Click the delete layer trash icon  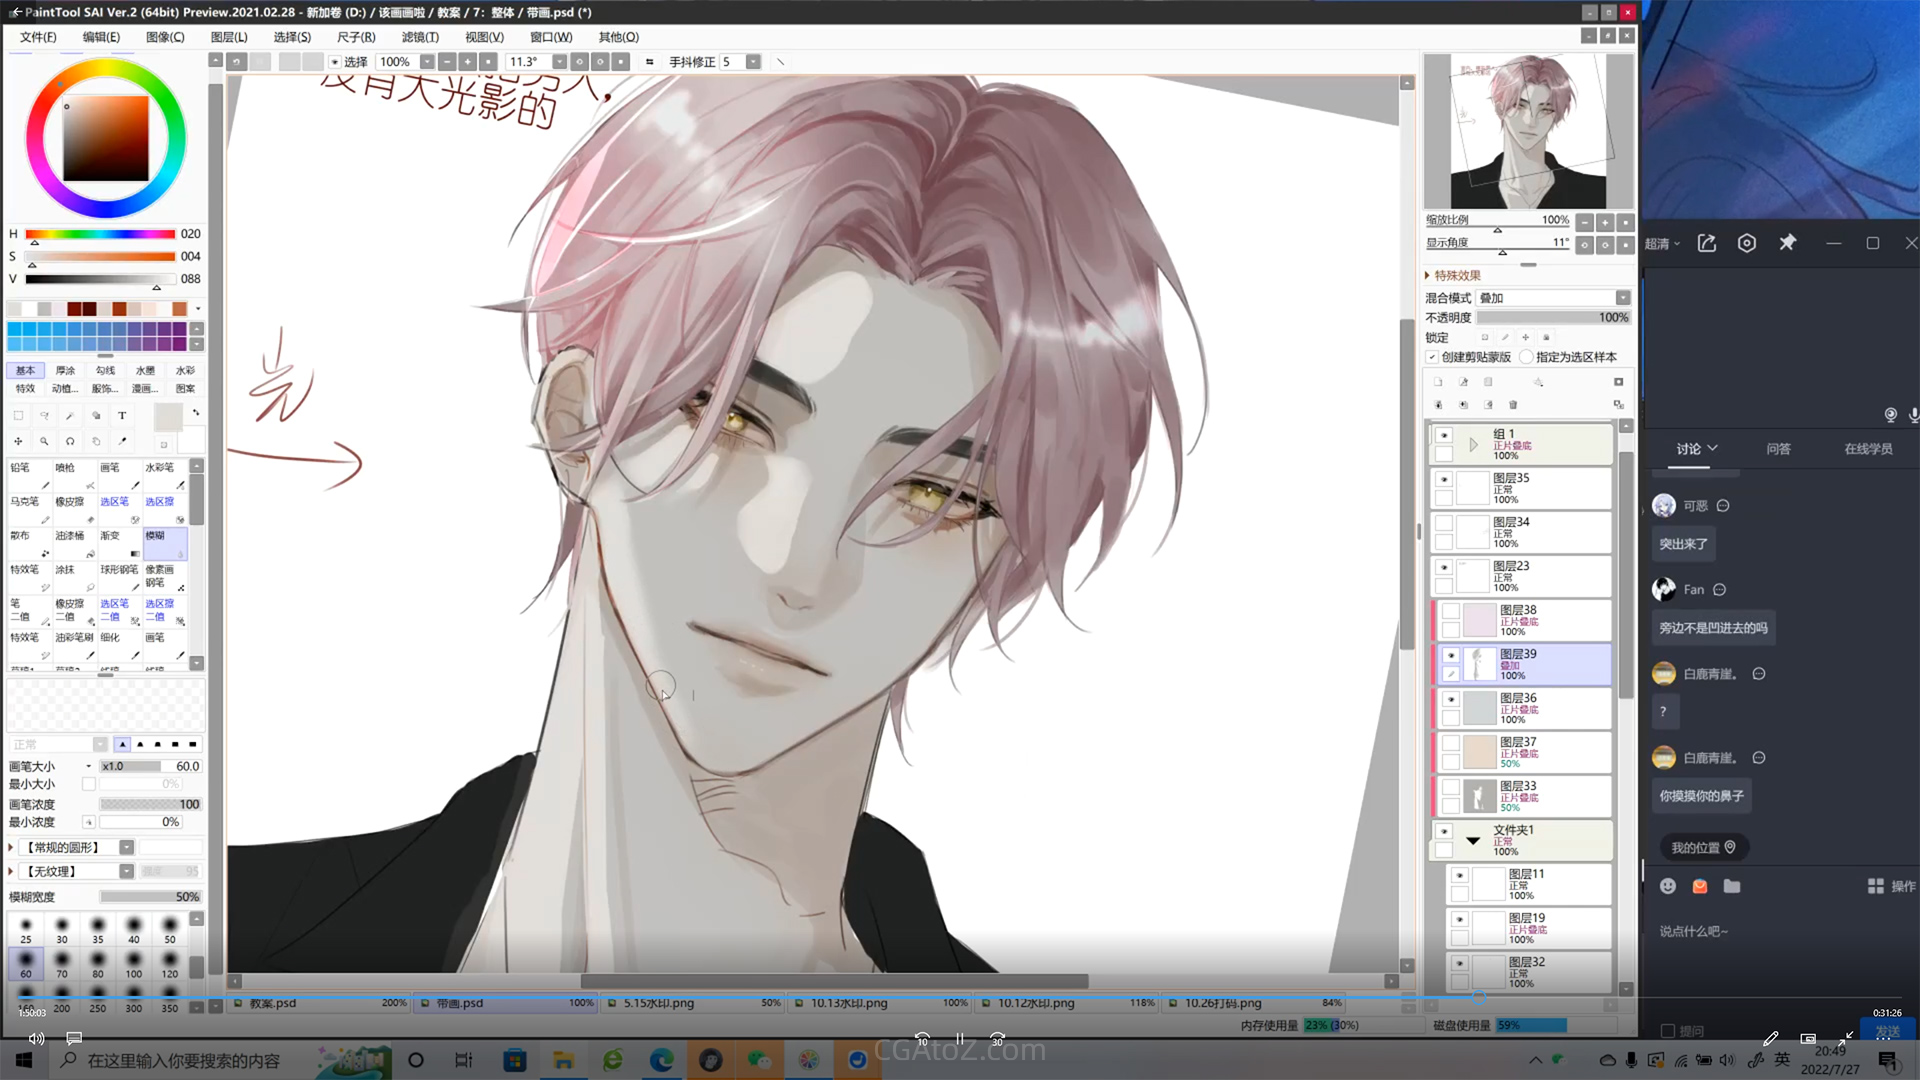1513,405
